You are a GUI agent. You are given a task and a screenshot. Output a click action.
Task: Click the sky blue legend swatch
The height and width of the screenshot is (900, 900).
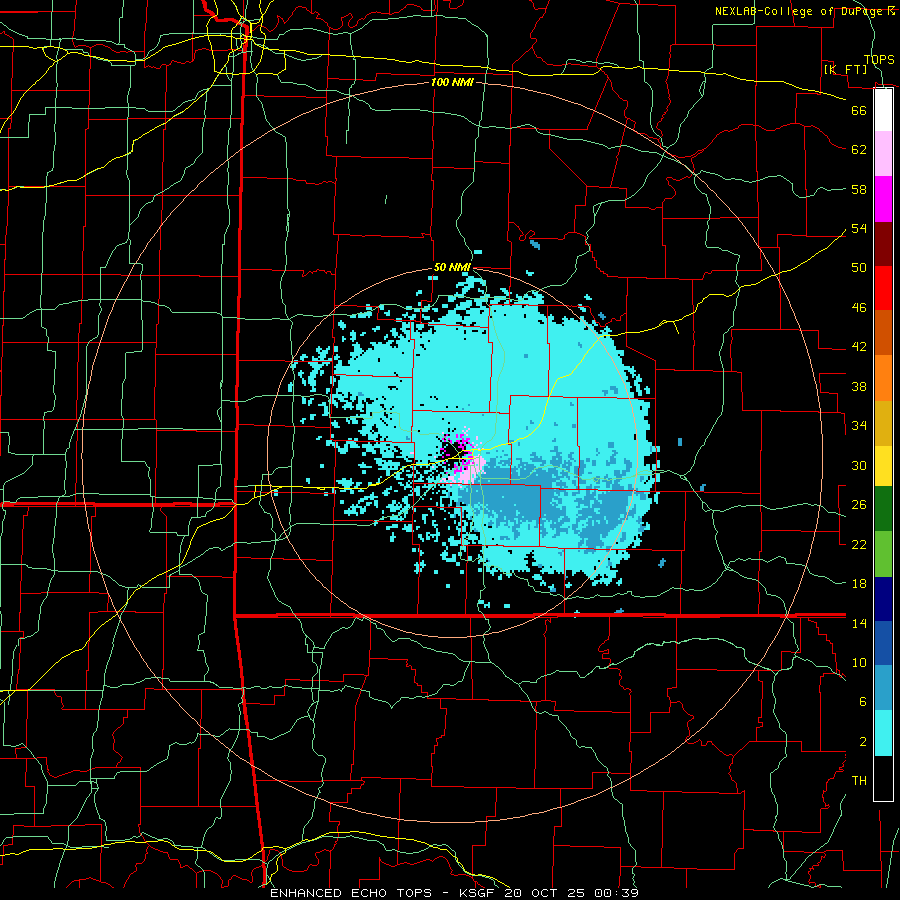pyautogui.click(x=883, y=688)
